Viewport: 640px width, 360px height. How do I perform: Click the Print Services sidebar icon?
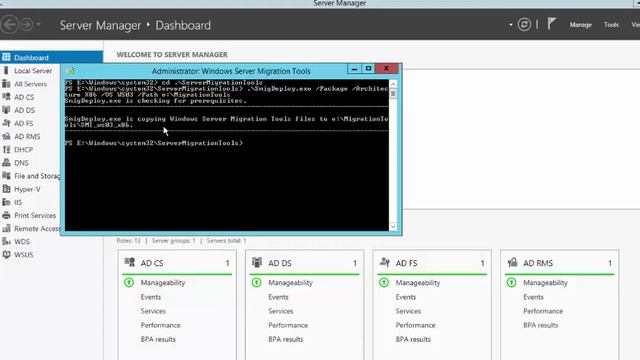click(x=6, y=215)
